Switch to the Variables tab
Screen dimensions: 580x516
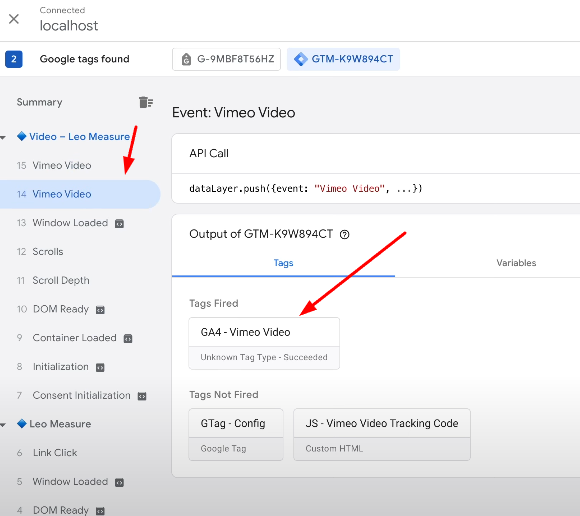tap(516, 263)
